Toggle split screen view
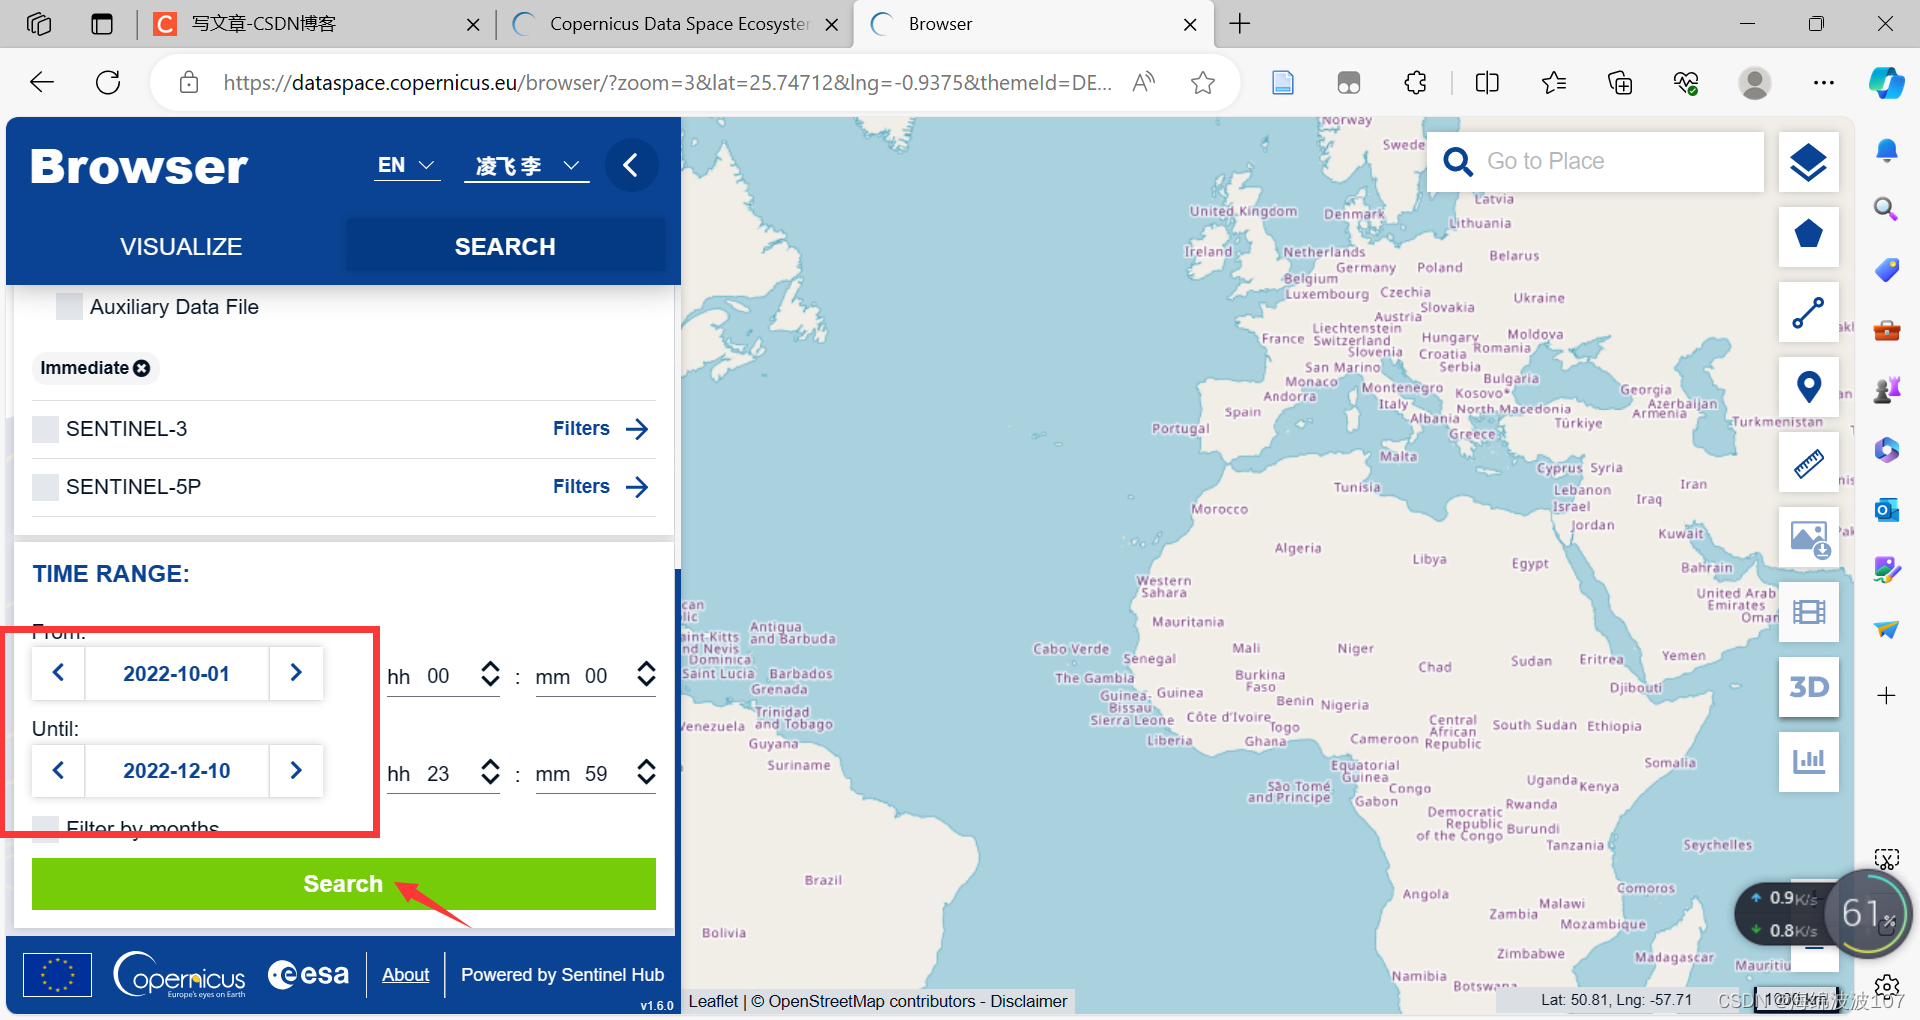 (1487, 83)
